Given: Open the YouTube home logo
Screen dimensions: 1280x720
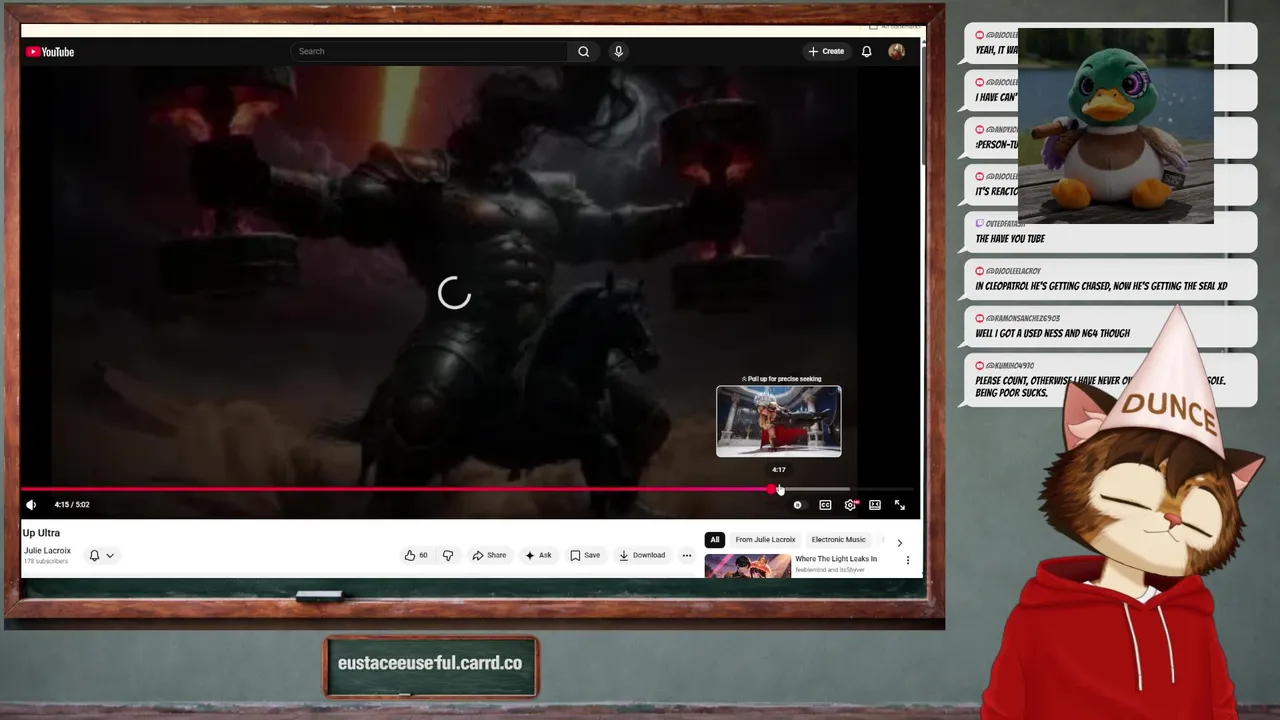Looking at the screenshot, I should coord(50,52).
